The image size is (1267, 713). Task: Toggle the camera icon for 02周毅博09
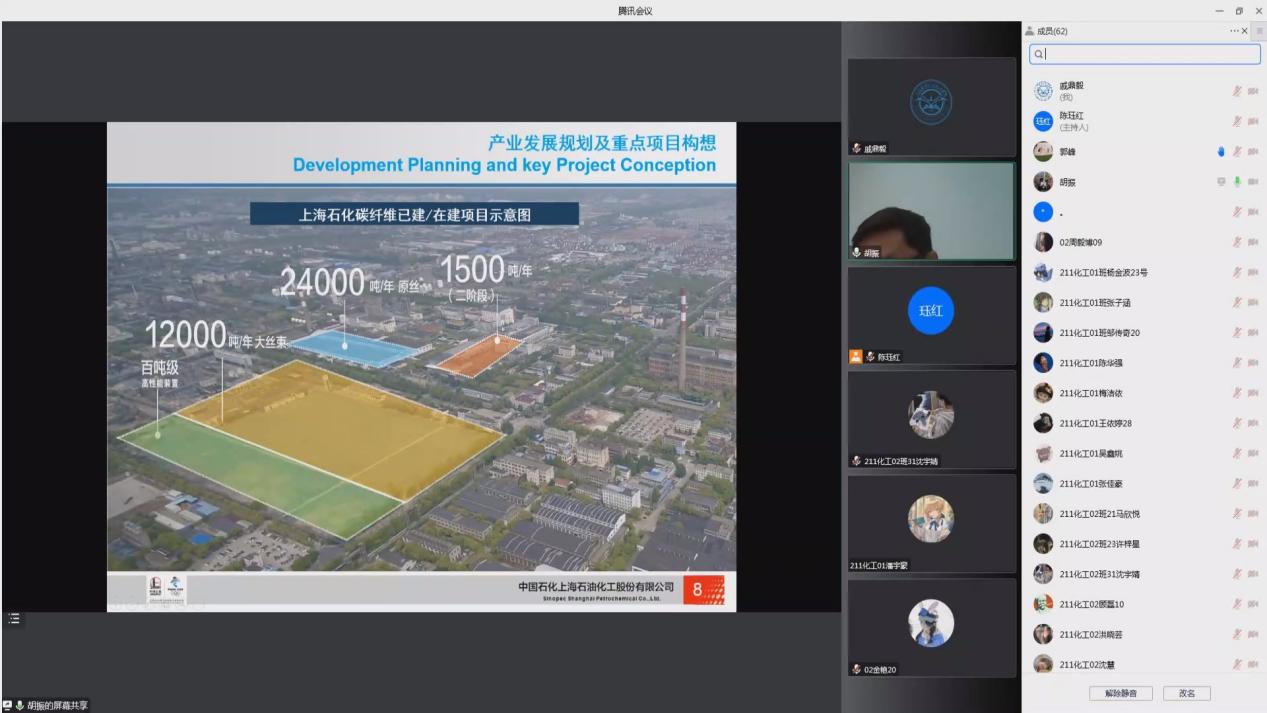coord(1253,242)
